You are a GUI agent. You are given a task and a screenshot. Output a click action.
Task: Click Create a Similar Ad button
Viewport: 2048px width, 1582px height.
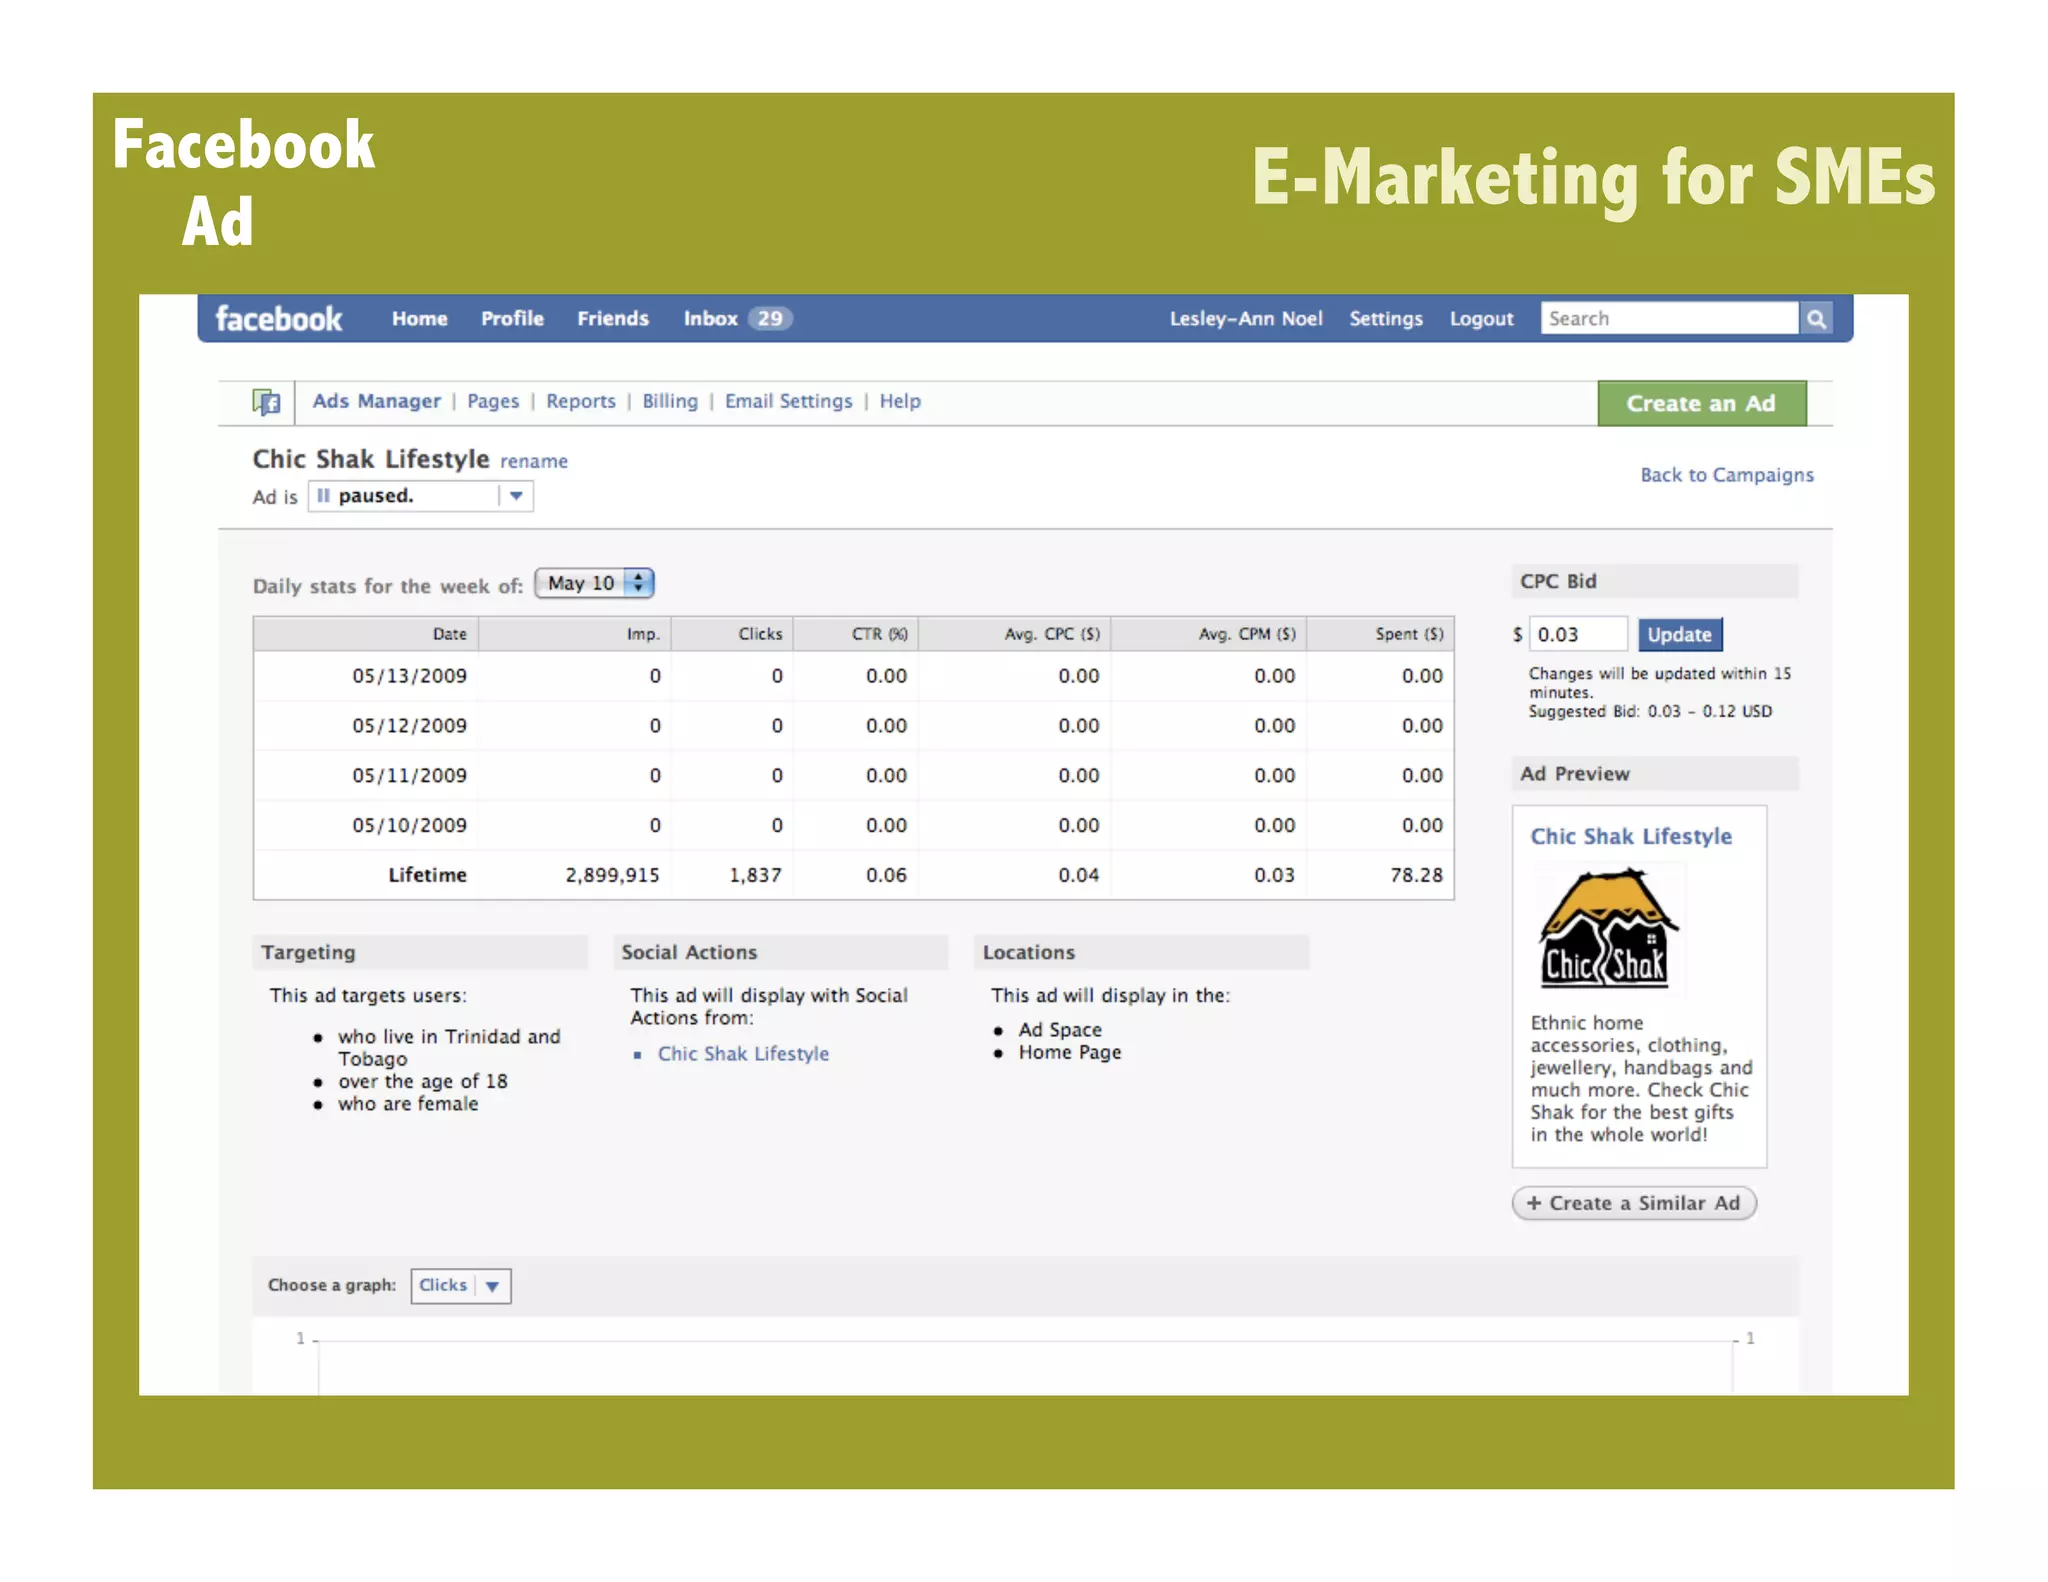pos(1633,1203)
